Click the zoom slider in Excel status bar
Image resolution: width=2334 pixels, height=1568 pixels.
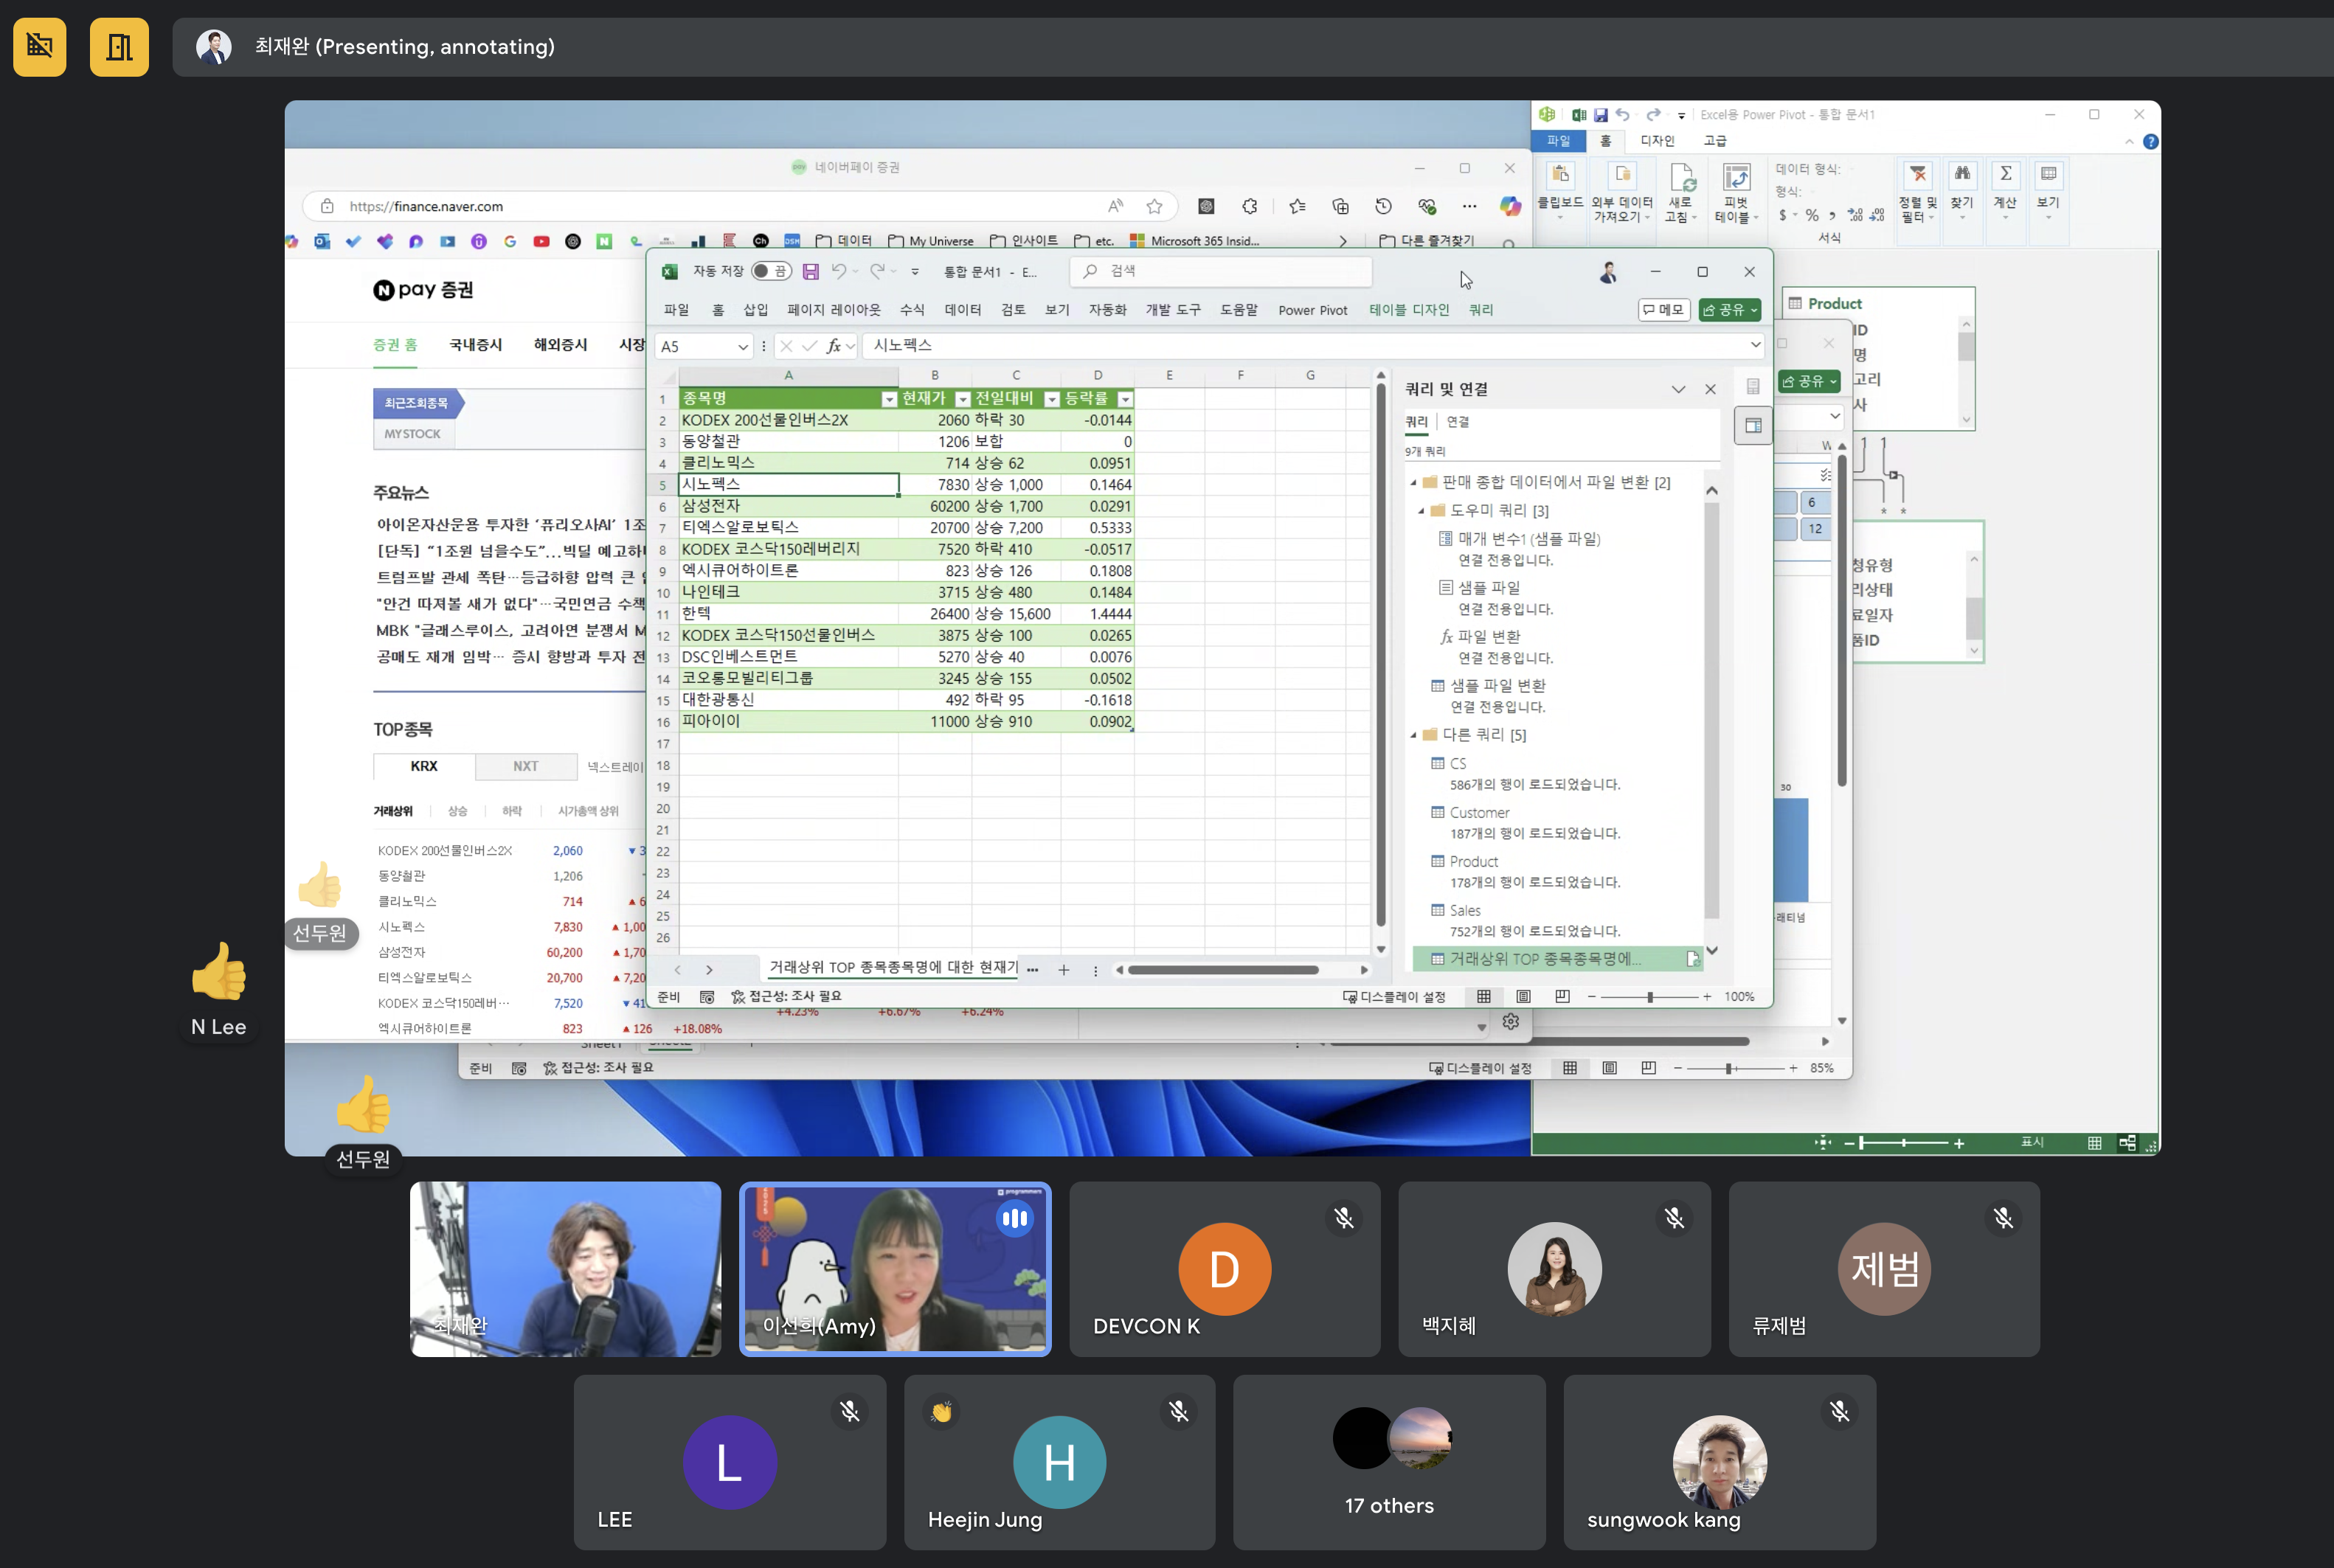click(x=1650, y=997)
